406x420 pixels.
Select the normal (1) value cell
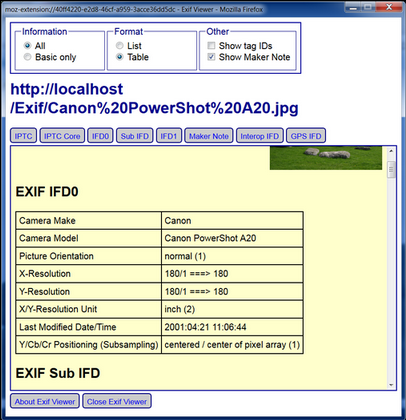tap(232, 256)
